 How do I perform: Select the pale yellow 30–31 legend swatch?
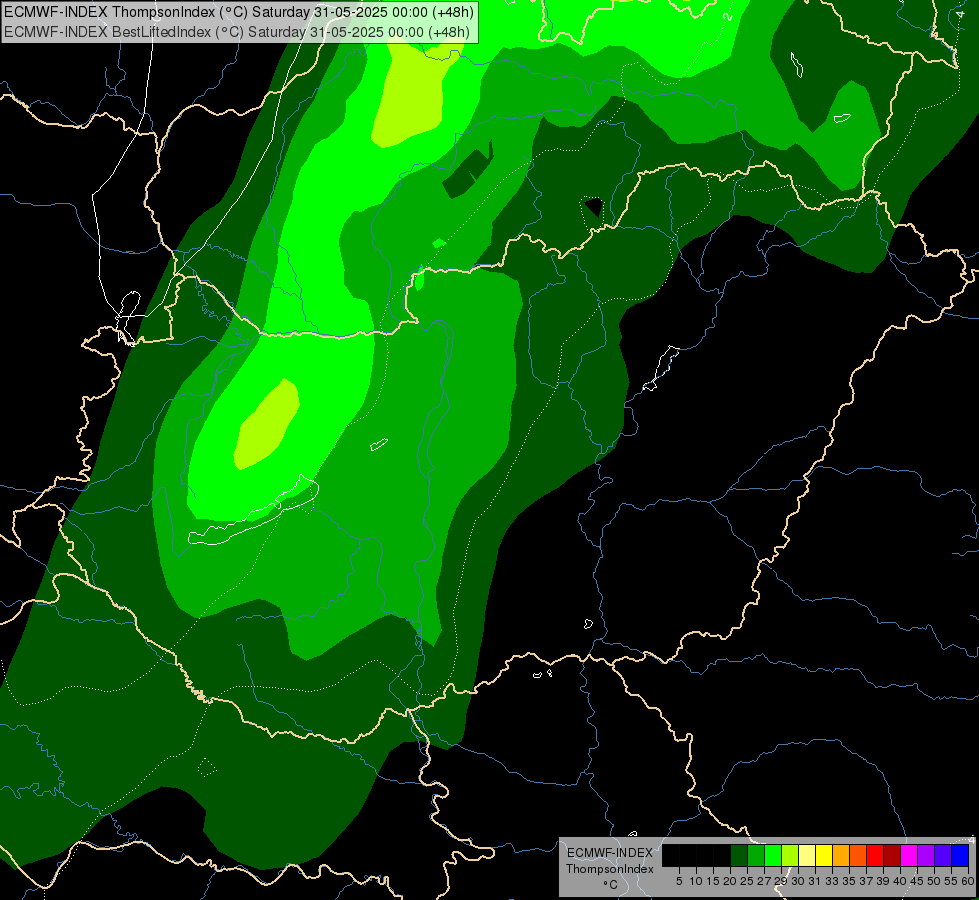pyautogui.click(x=807, y=855)
